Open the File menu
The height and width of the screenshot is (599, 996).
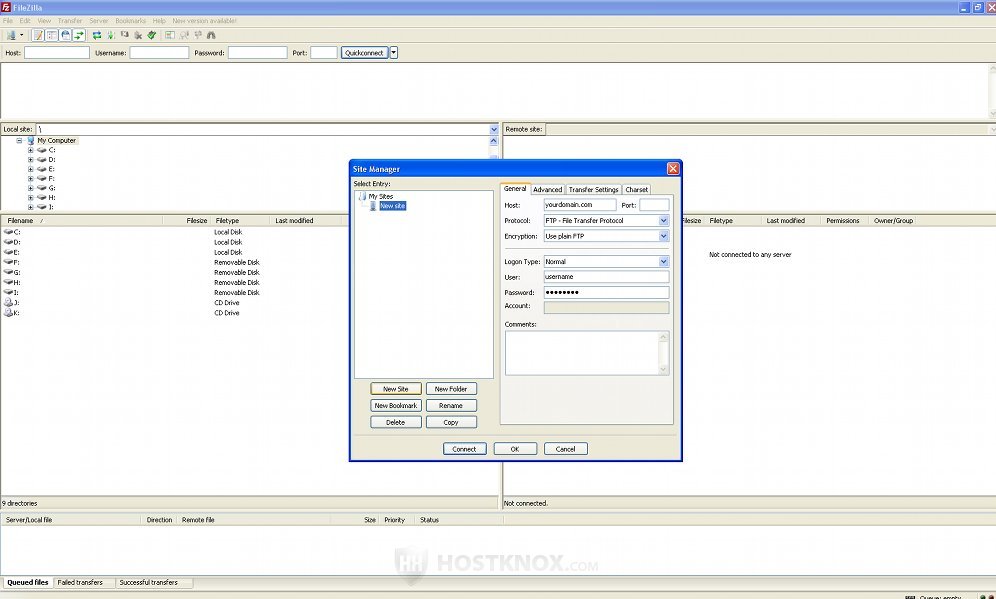(8, 20)
